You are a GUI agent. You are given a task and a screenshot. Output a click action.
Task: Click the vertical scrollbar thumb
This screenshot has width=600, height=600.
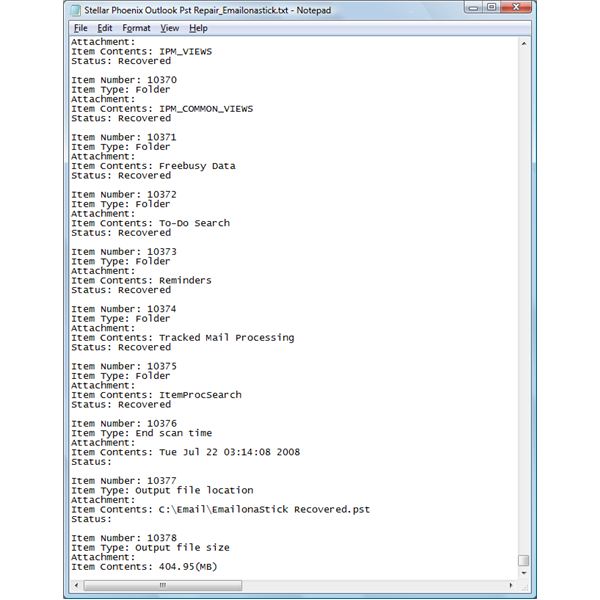[524, 560]
